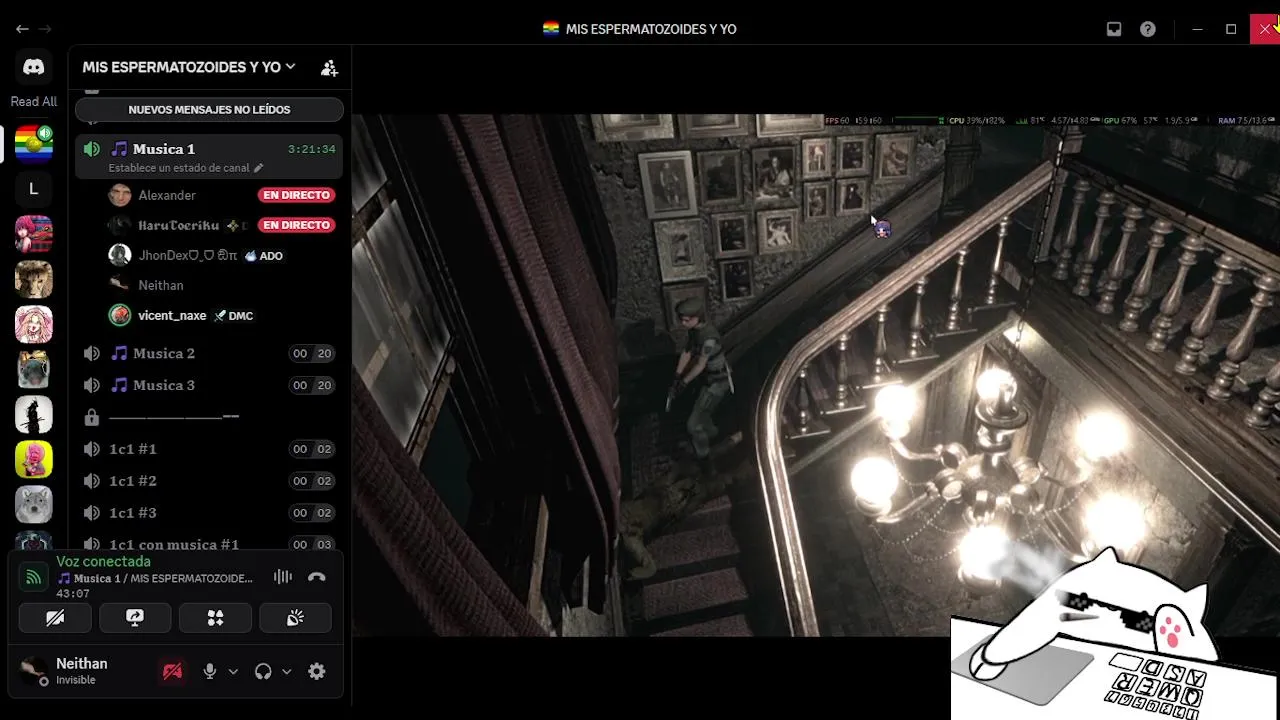Click the 1c1 con musica #1 count 00 03

pos(311,544)
